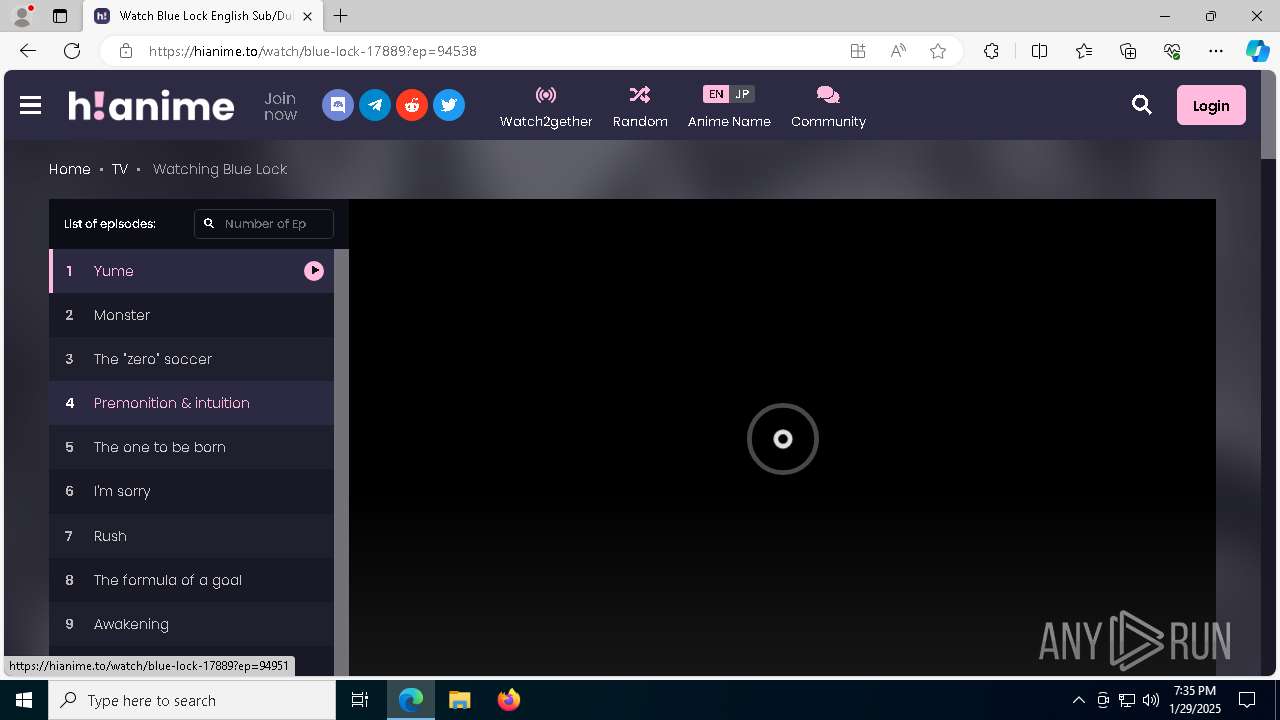This screenshot has width=1280, height=720.
Task: Open volume control in tray
Action: click(1151, 700)
